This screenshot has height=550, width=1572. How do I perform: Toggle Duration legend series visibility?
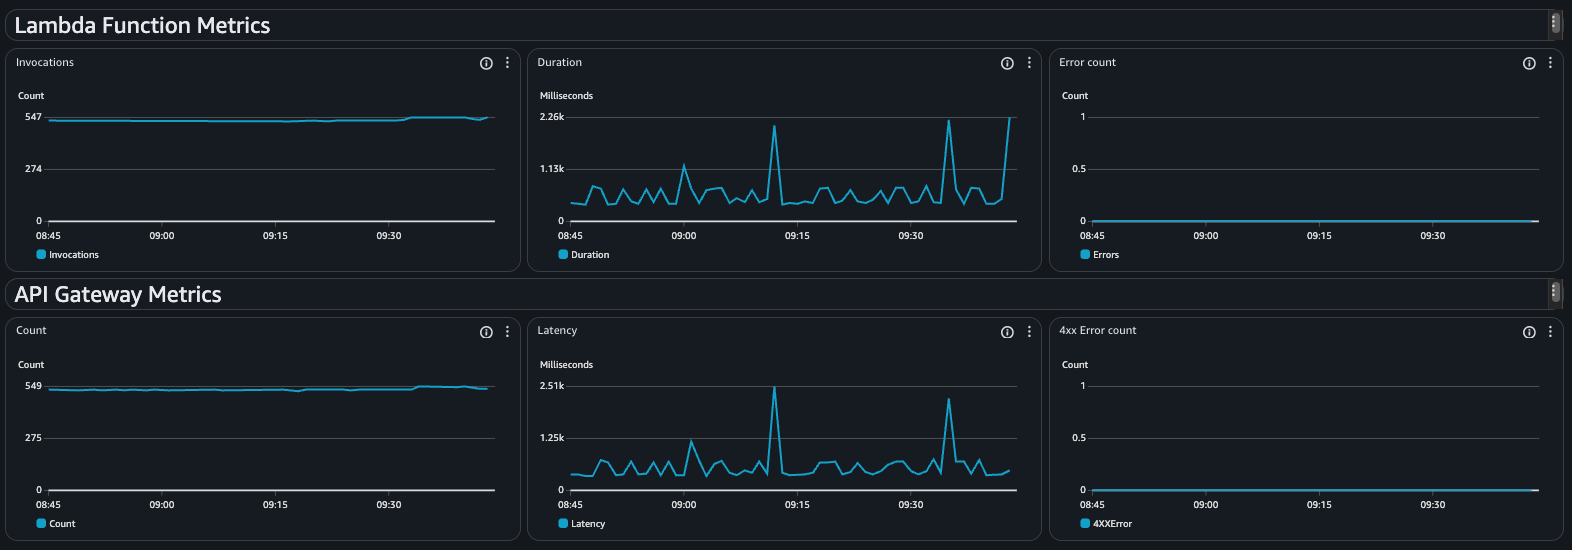589,255
